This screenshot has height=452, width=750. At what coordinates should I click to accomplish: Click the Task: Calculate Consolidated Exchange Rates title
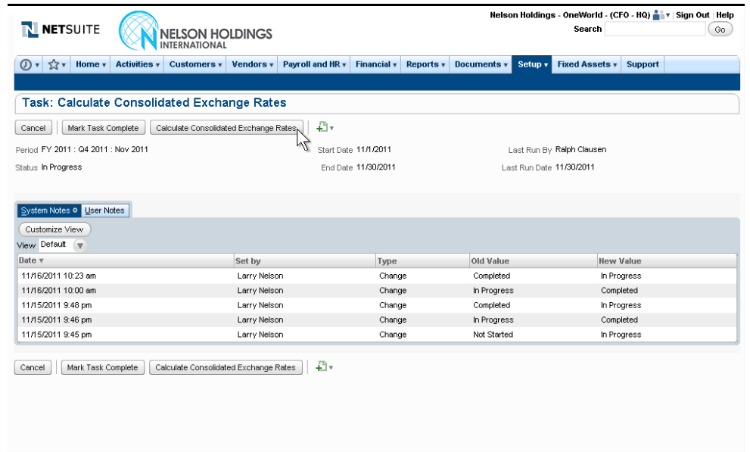154,103
